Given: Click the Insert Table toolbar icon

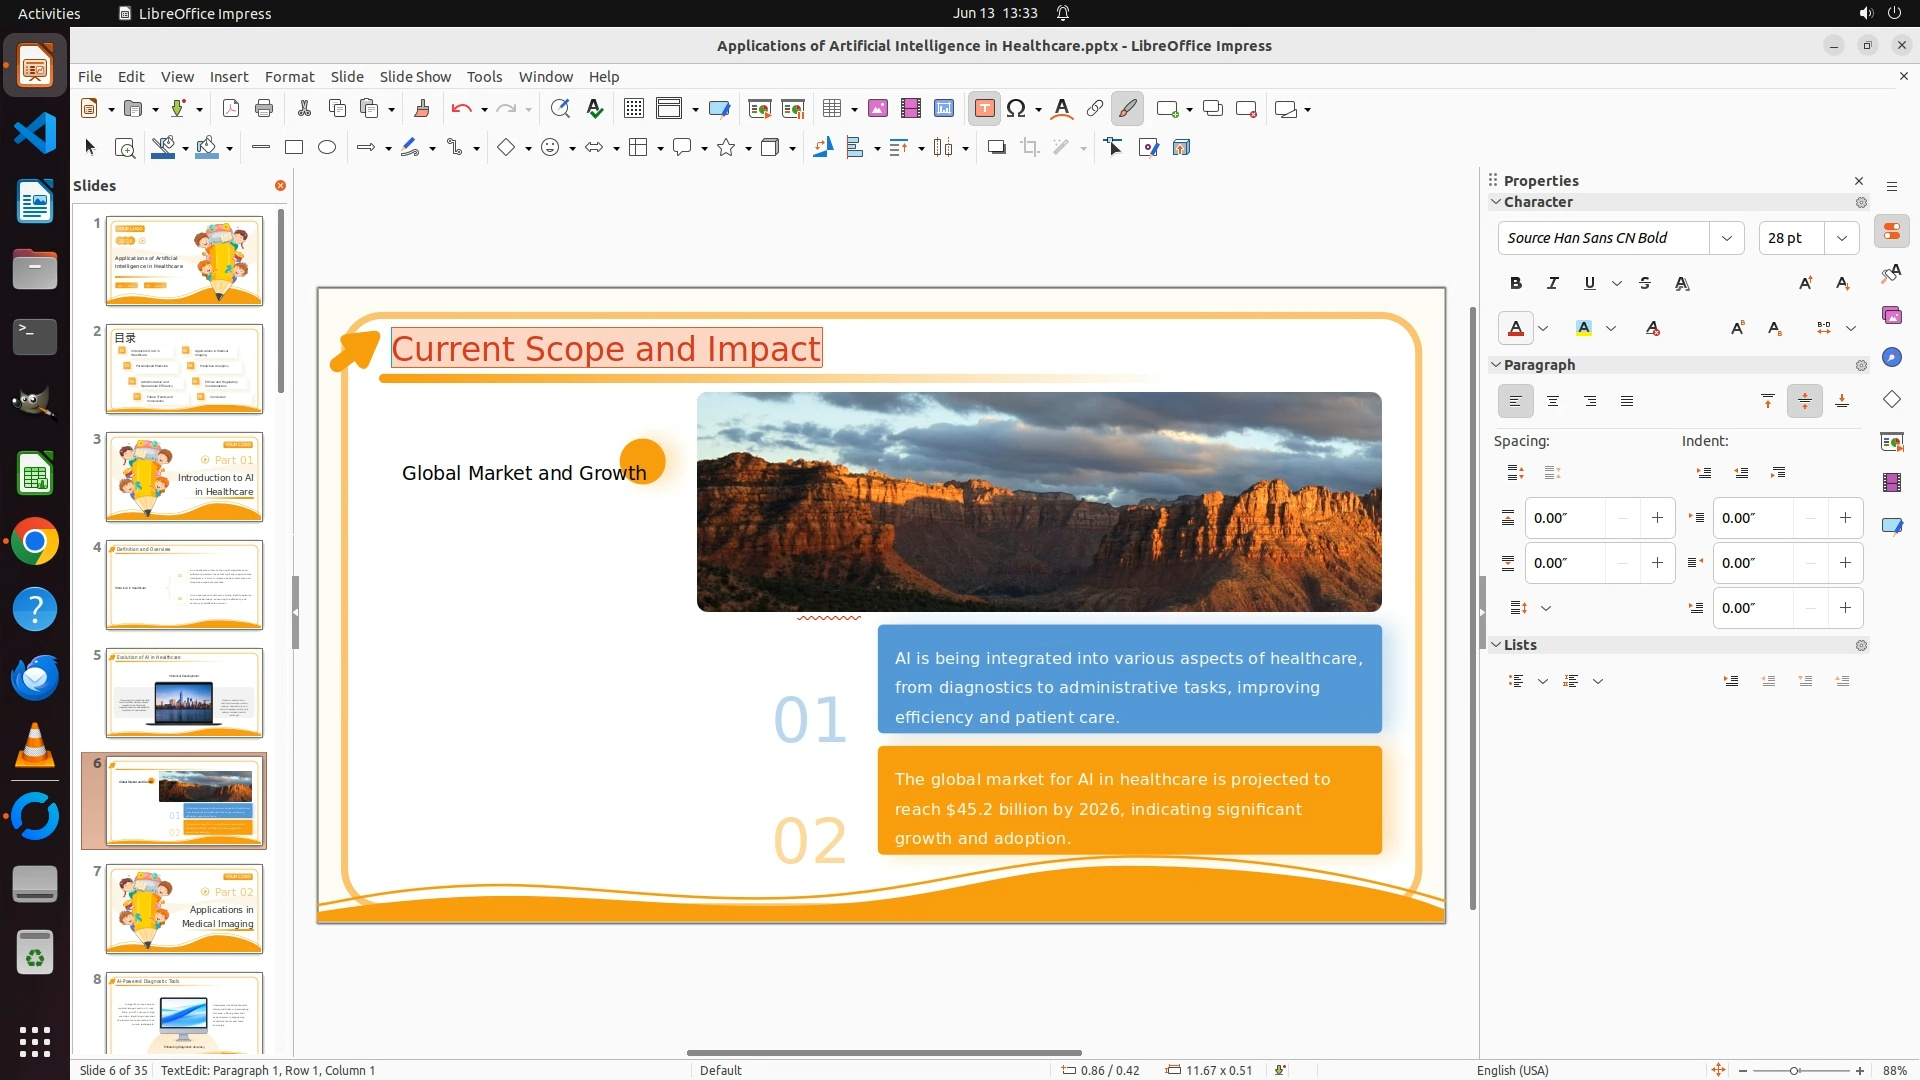Looking at the screenshot, I should [x=831, y=109].
